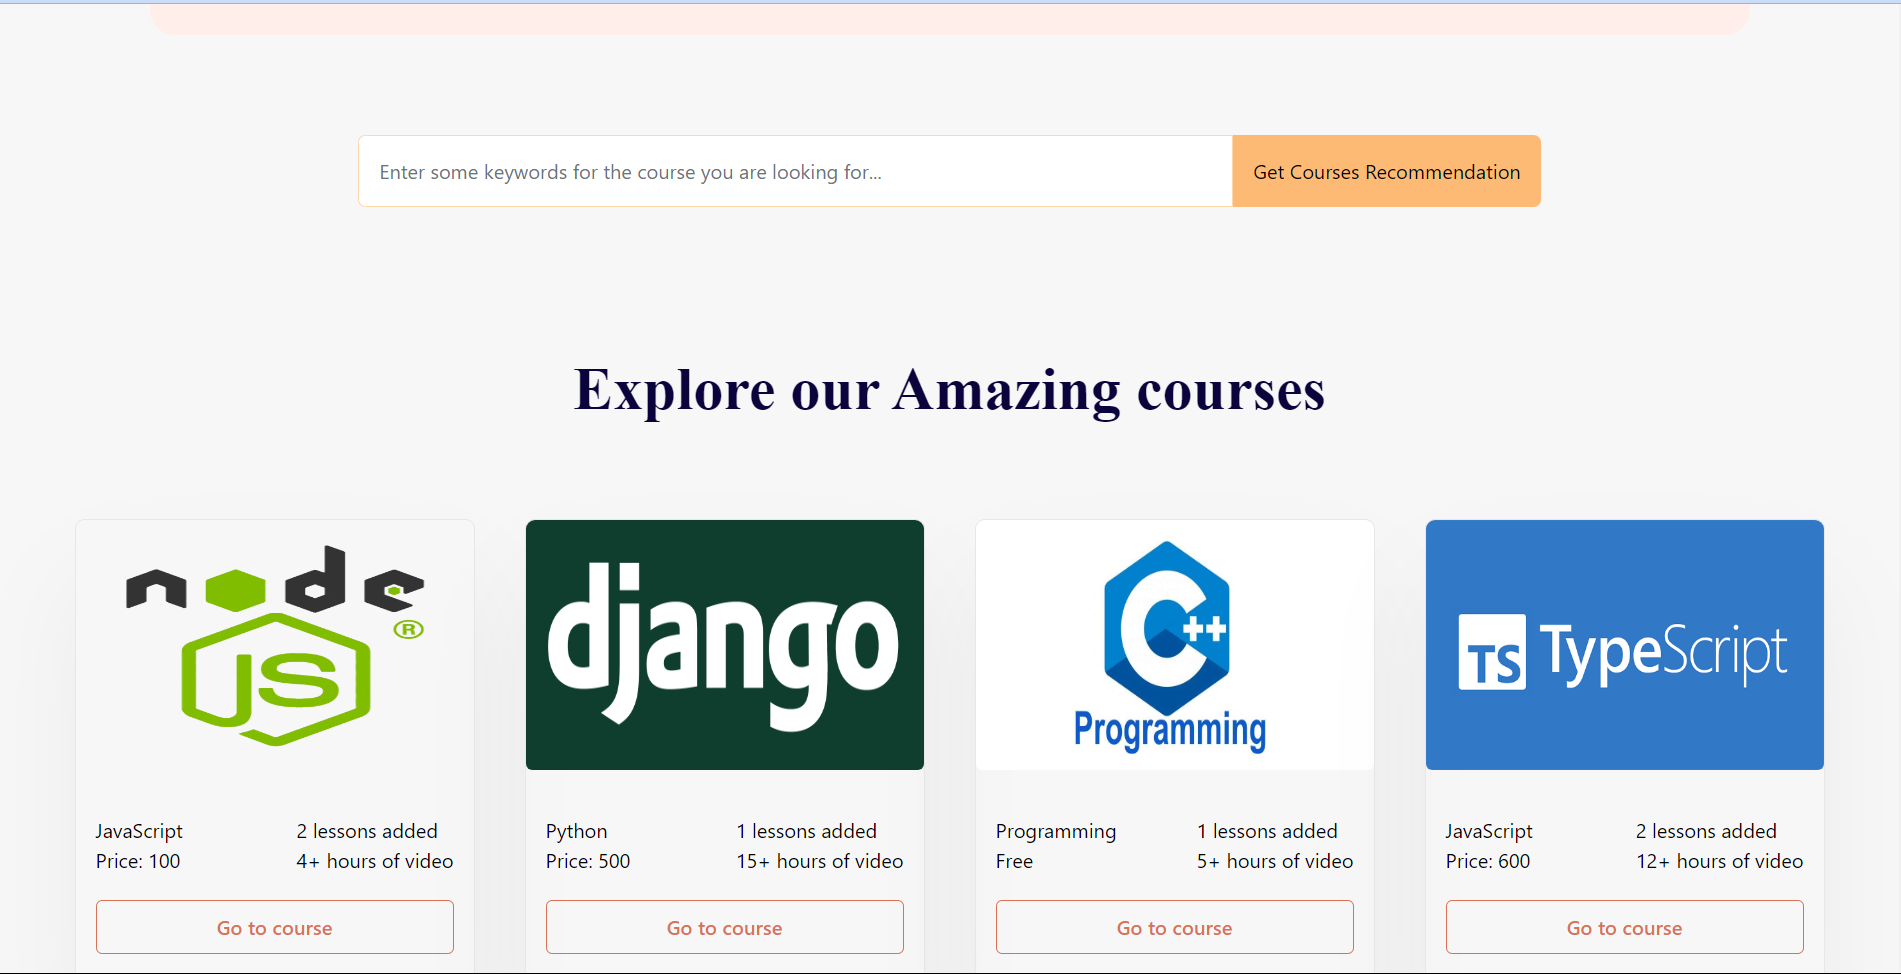
Task: Go to course priced 100
Action: coord(275,927)
